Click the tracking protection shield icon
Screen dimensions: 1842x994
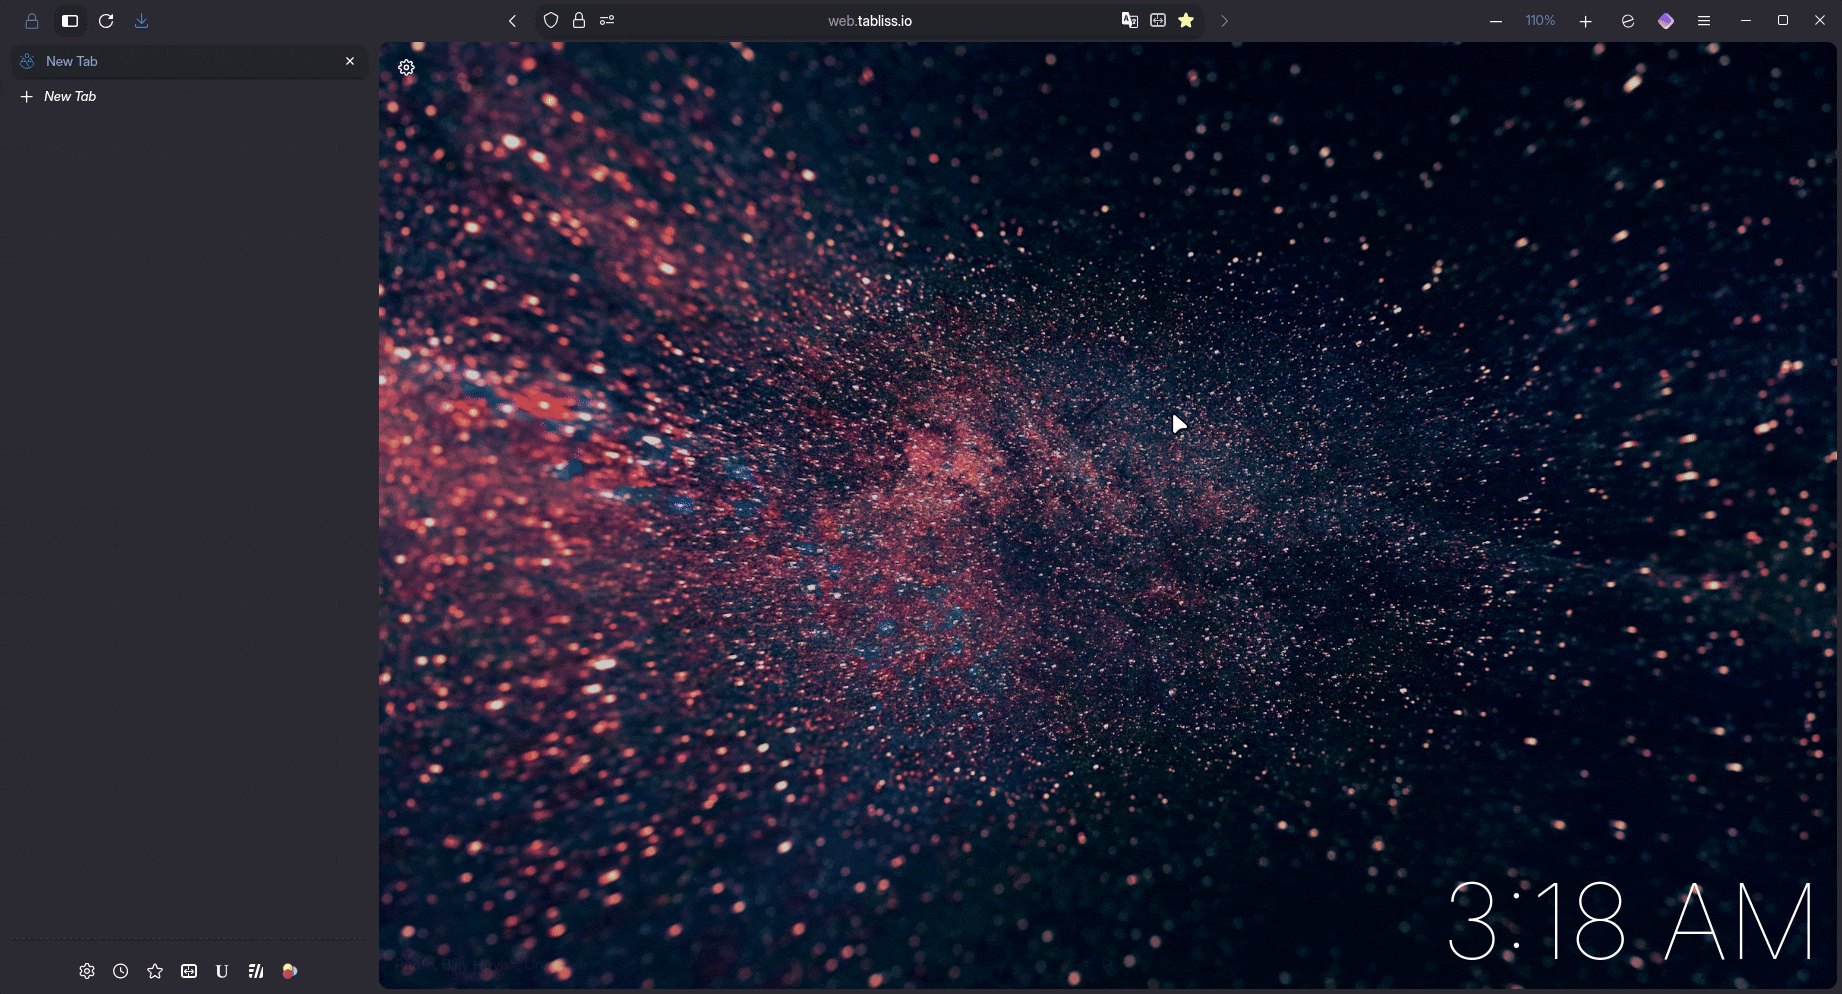pos(550,21)
